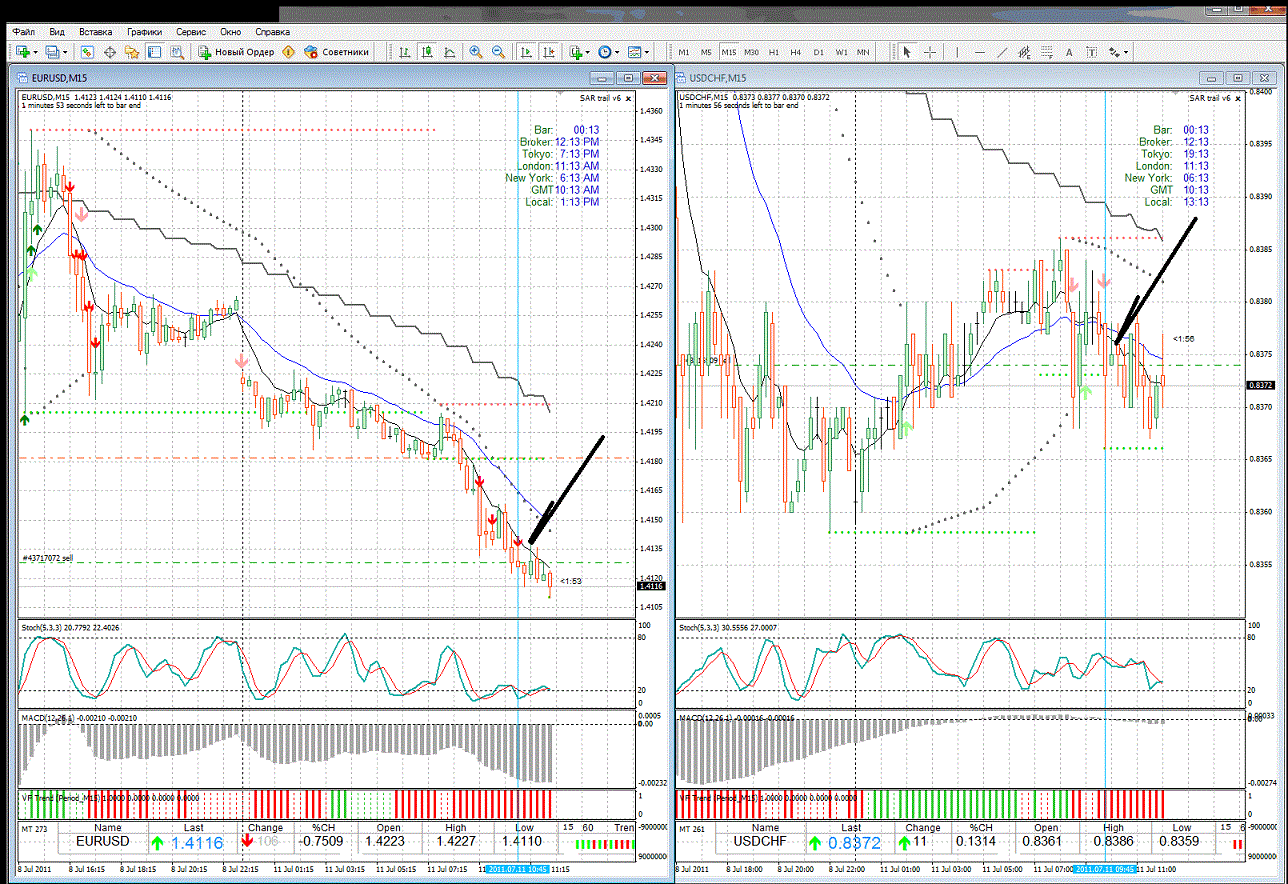The width and height of the screenshot is (1288, 884).
Task: Open the Вставка menu
Action: [x=96, y=32]
